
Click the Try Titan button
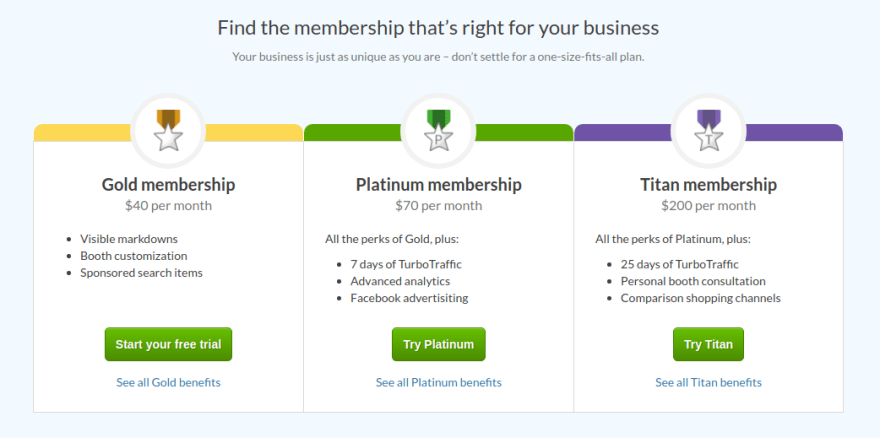click(x=708, y=344)
